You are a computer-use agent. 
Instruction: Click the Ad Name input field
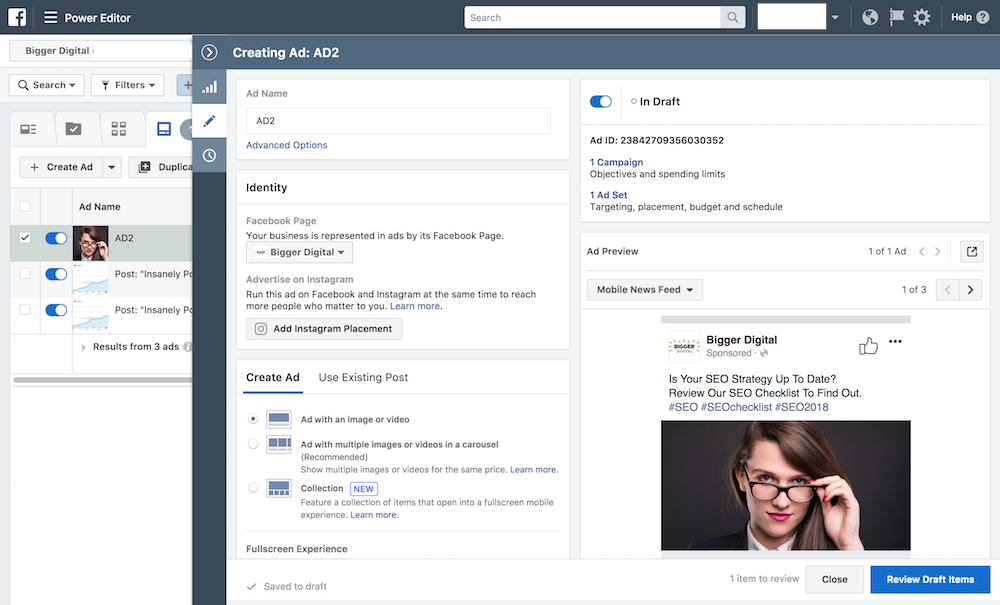[398, 121]
